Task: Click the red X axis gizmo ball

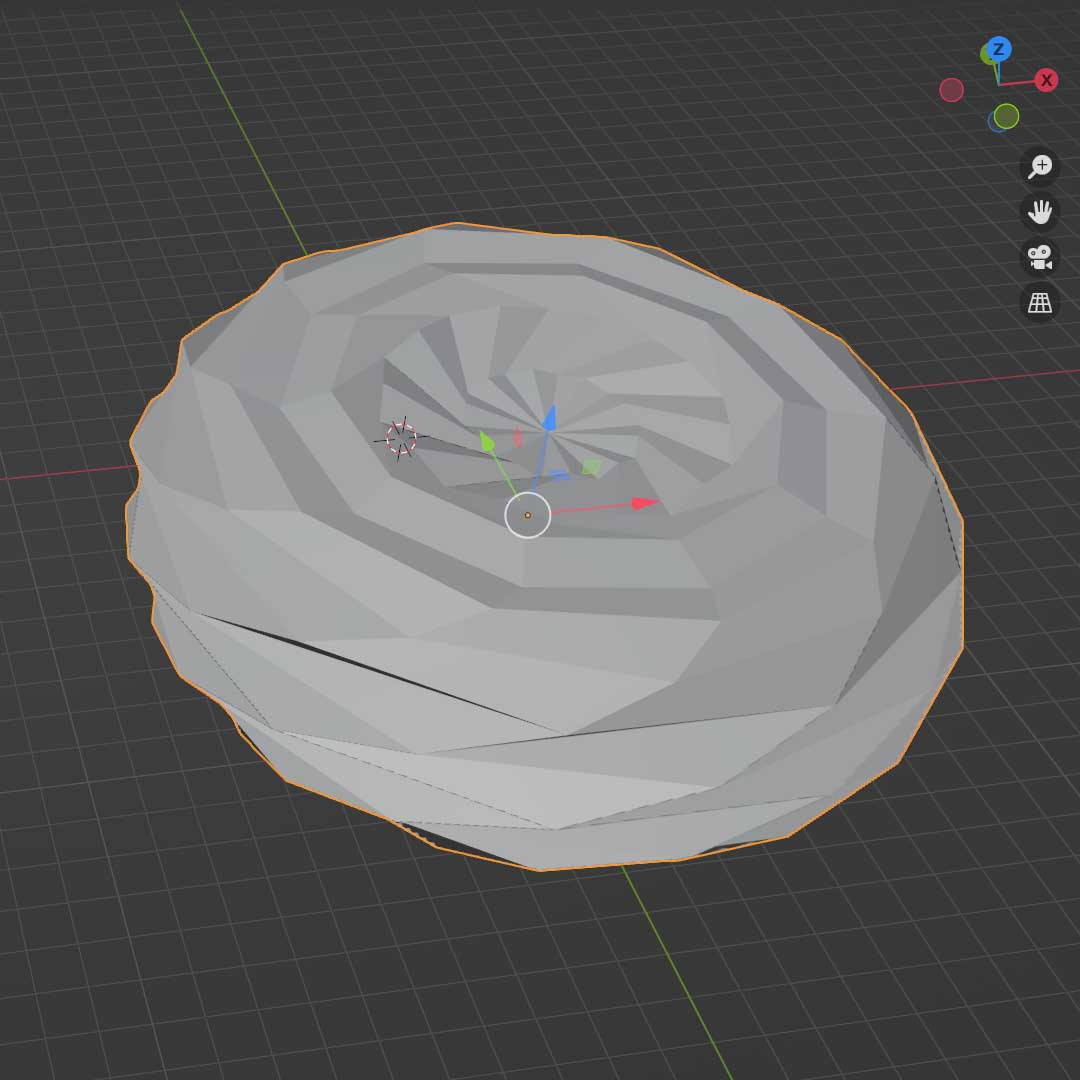Action: 1046,80
